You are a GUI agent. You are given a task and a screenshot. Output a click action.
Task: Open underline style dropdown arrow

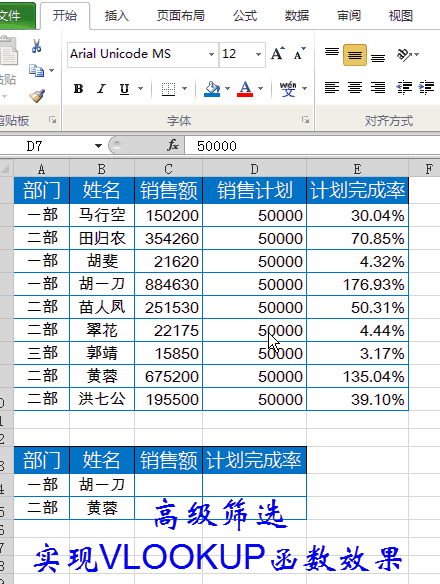(140, 89)
